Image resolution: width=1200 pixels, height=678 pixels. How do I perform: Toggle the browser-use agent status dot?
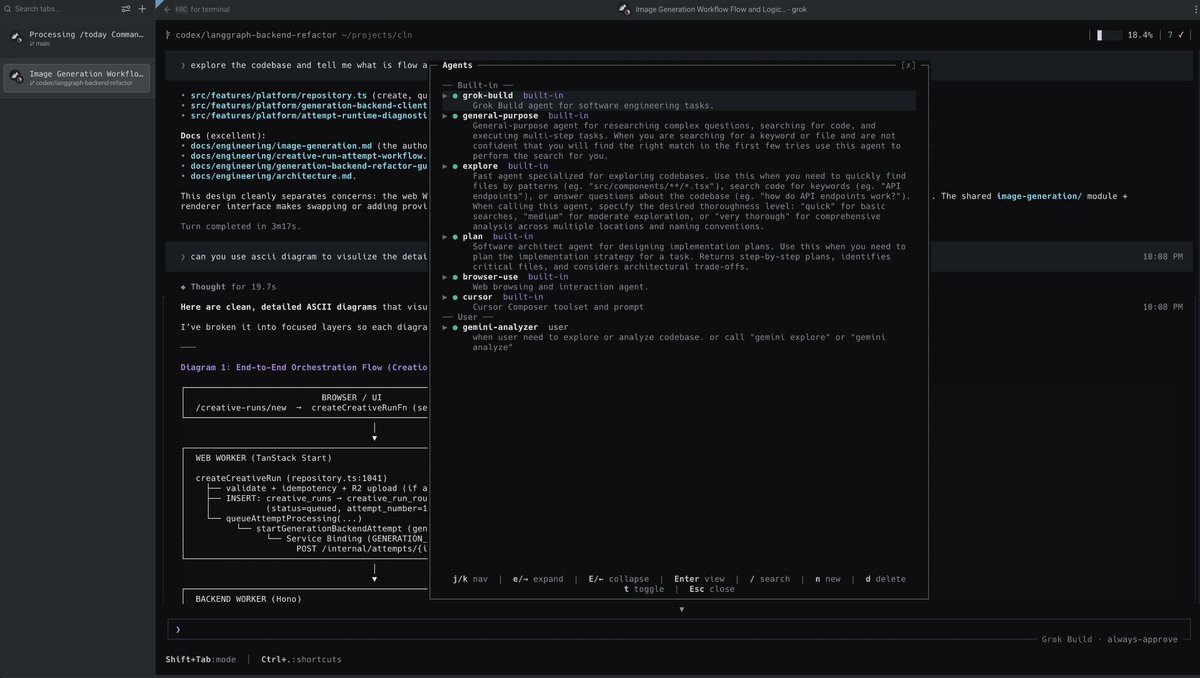point(455,276)
